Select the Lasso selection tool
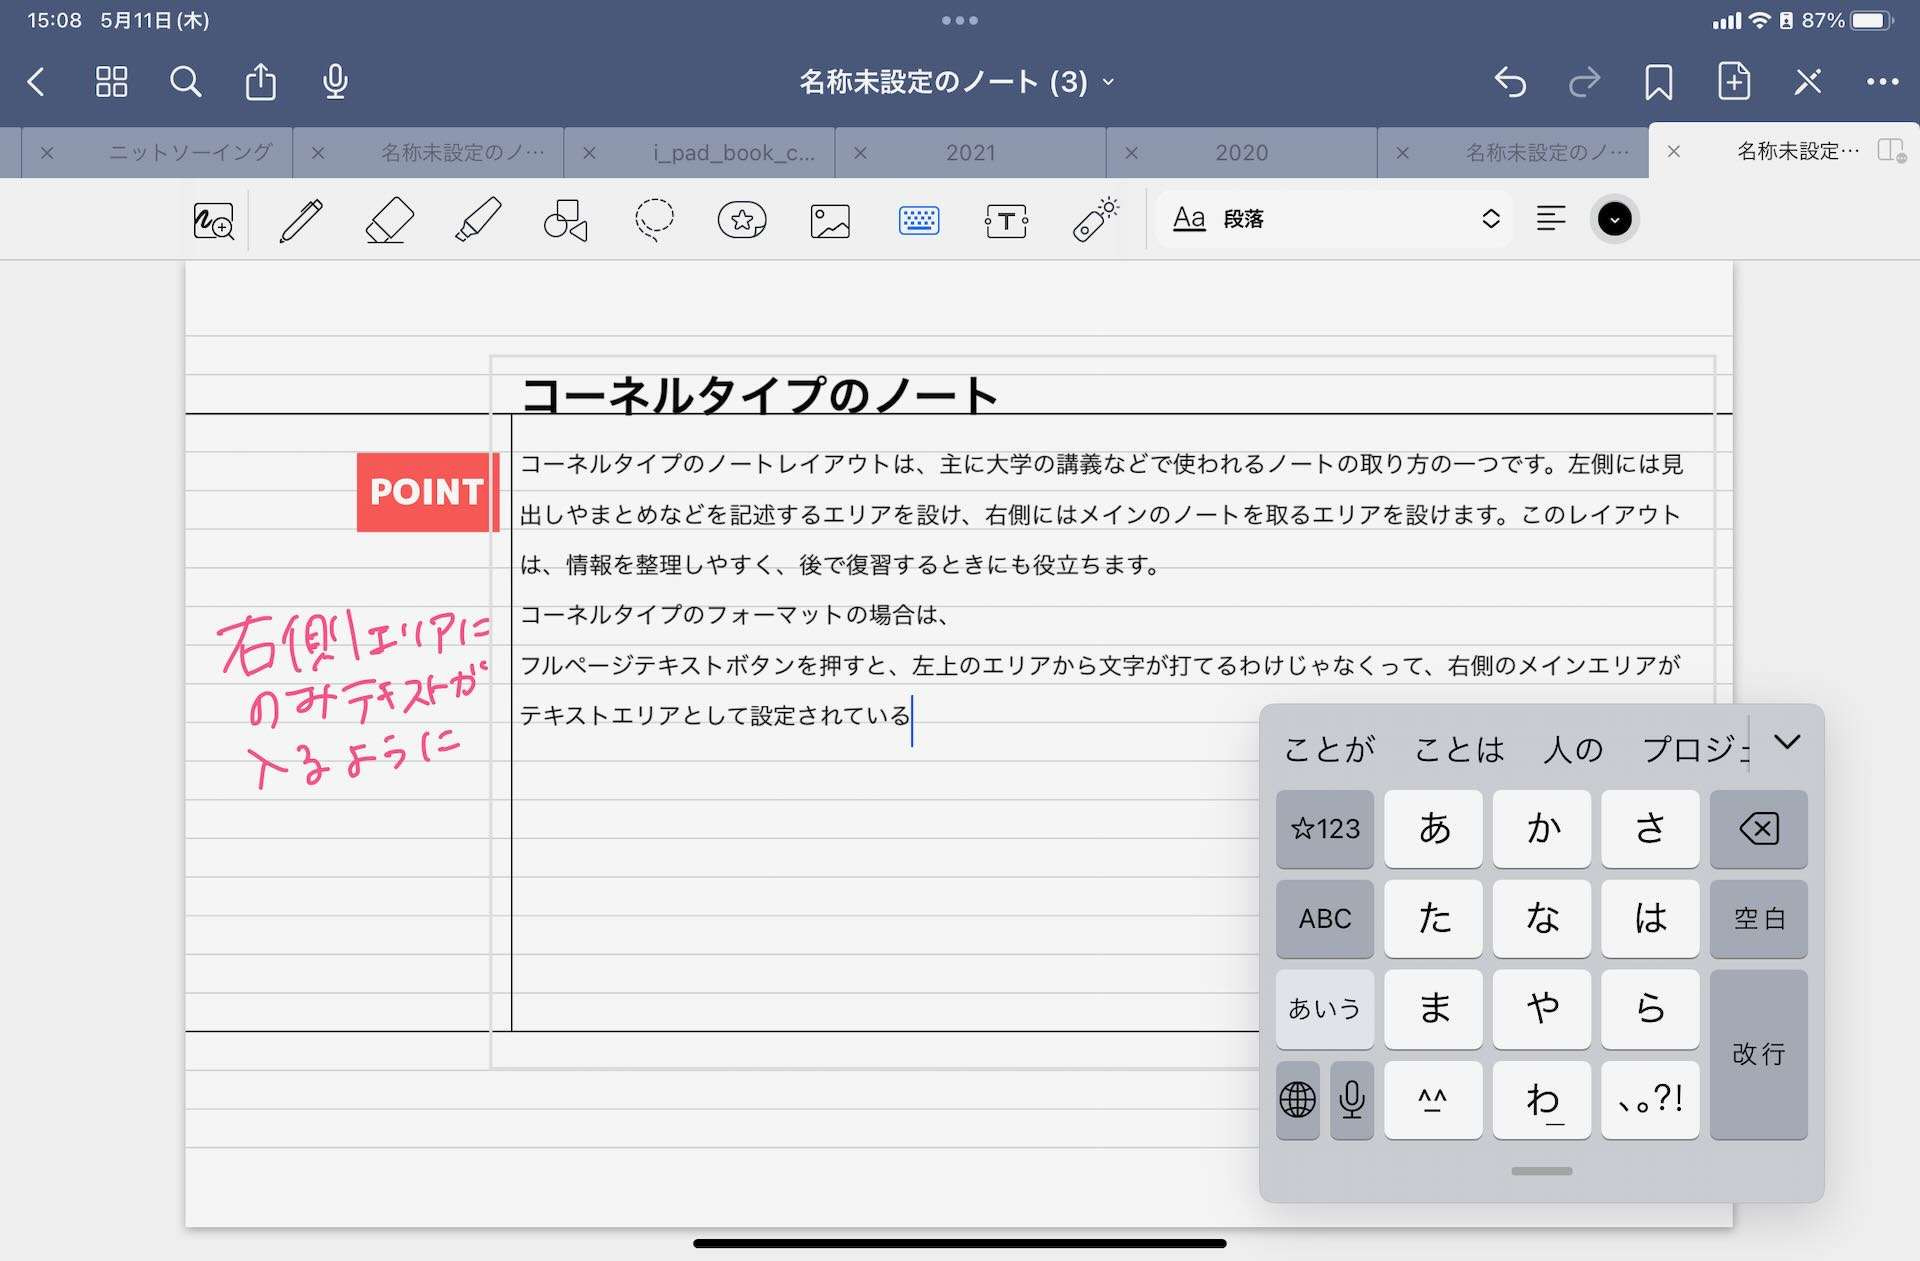The width and height of the screenshot is (1920, 1261). [654, 220]
